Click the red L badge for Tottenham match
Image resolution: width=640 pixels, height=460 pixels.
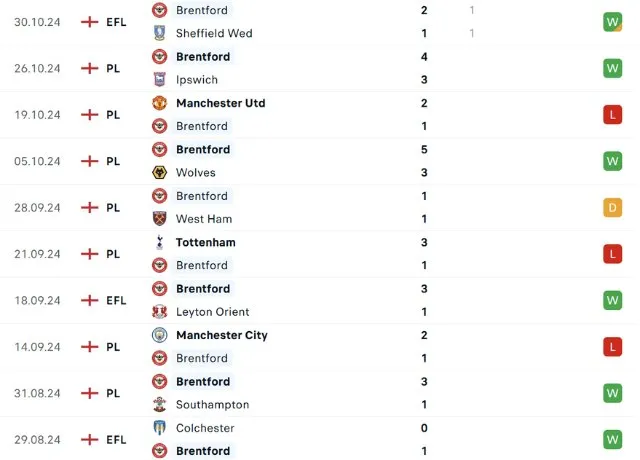pyautogui.click(x=612, y=254)
